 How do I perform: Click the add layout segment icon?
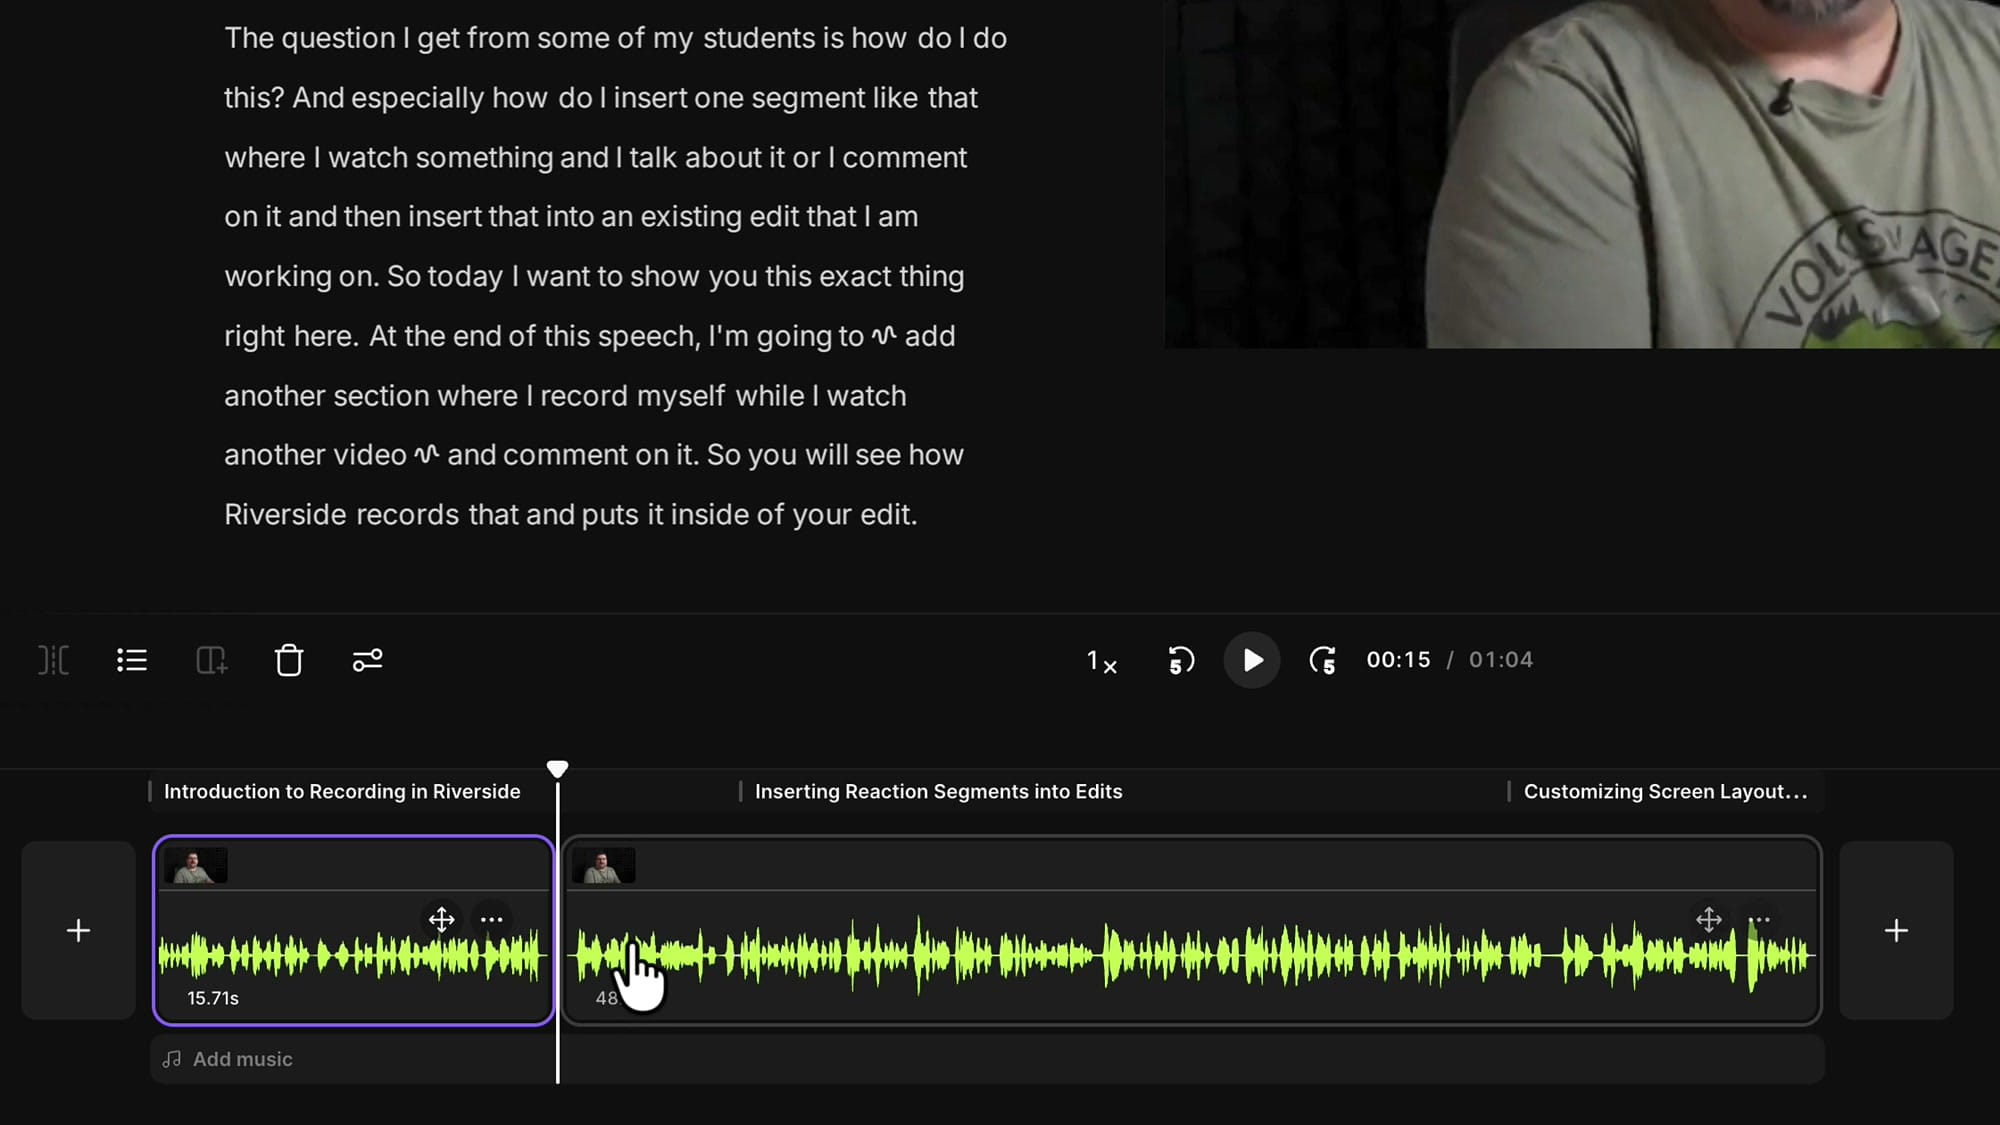point(211,660)
